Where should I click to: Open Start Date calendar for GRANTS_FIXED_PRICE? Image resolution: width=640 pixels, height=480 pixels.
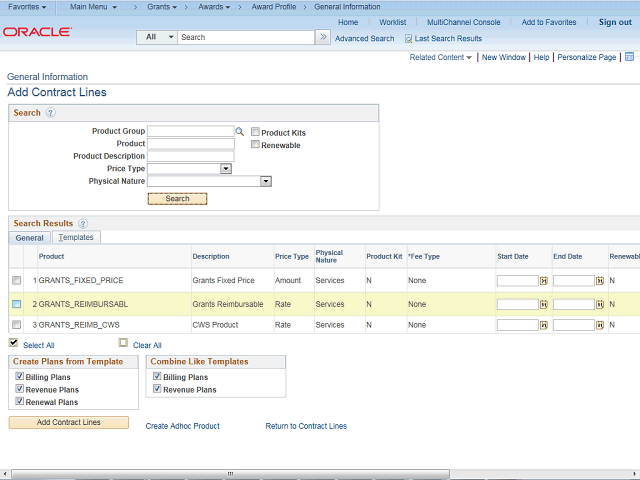[x=544, y=281]
